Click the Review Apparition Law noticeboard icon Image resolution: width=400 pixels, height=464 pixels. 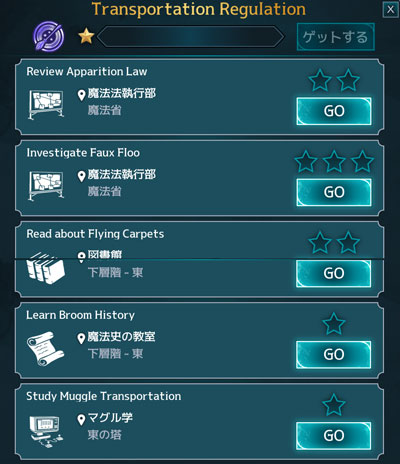46,104
